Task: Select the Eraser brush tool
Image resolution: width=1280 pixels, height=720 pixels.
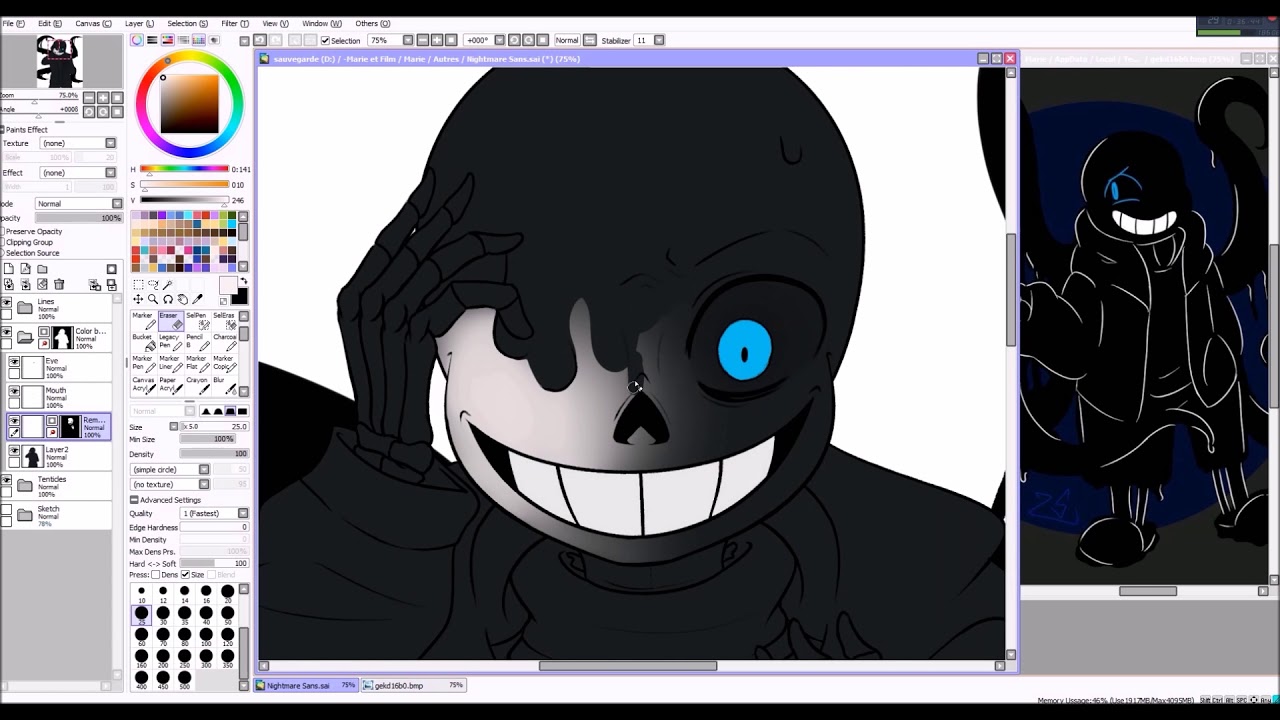Action: pos(169,321)
